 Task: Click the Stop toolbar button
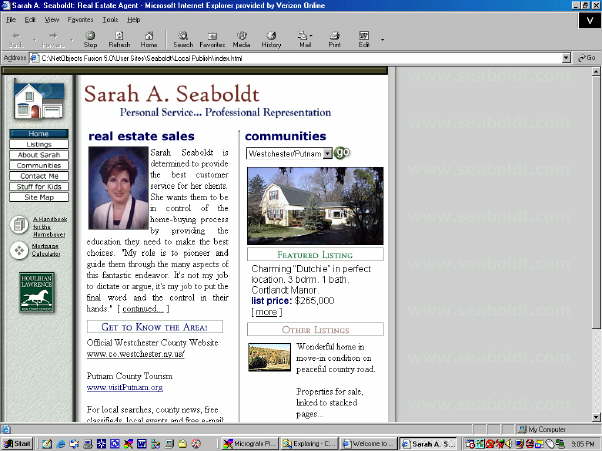coord(90,40)
